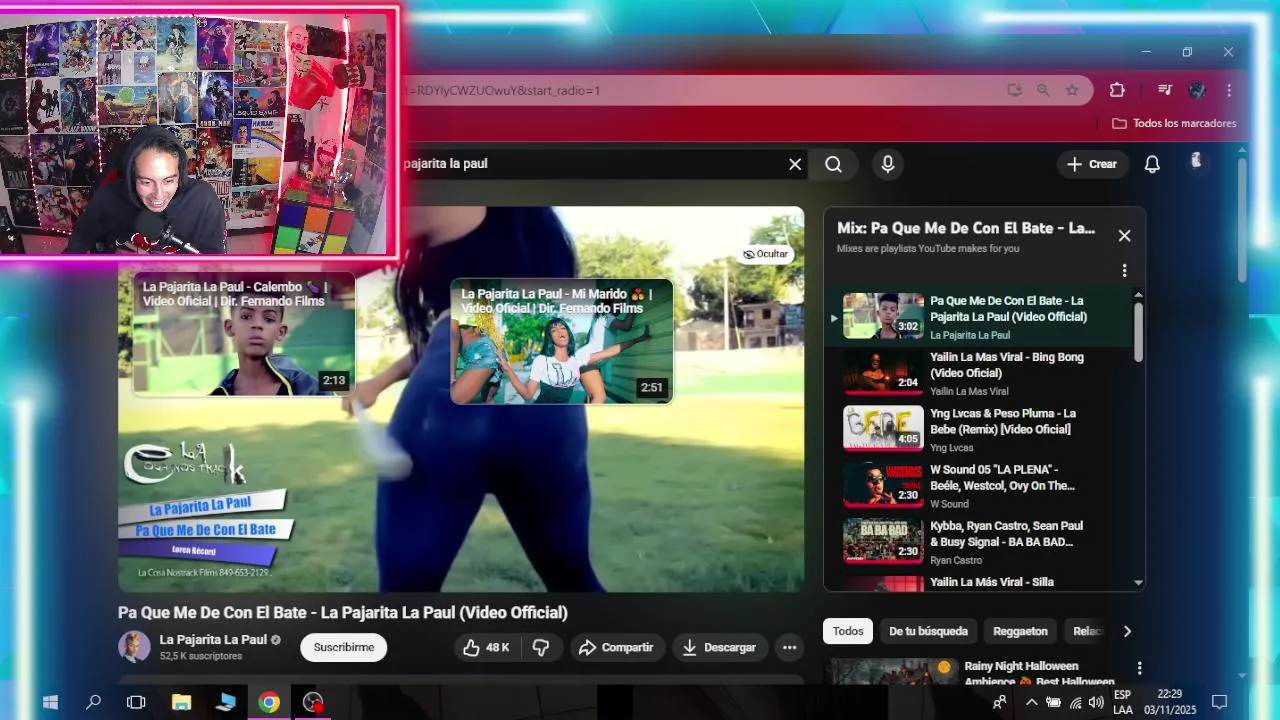
Task: Select the Reggaeton filter chip
Action: coord(1020,631)
